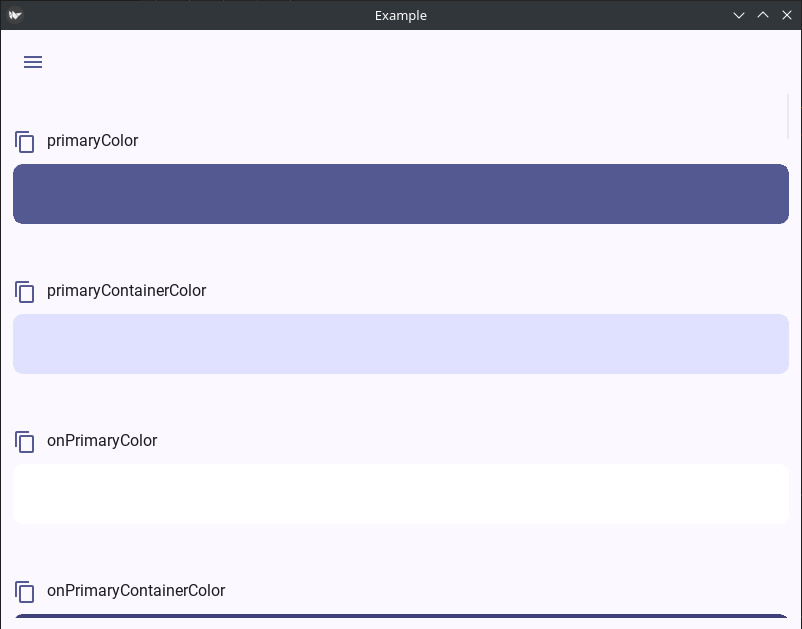Screen dimensions: 802x629
Task: Maximize the Example window with up chevron
Action: (x=763, y=15)
